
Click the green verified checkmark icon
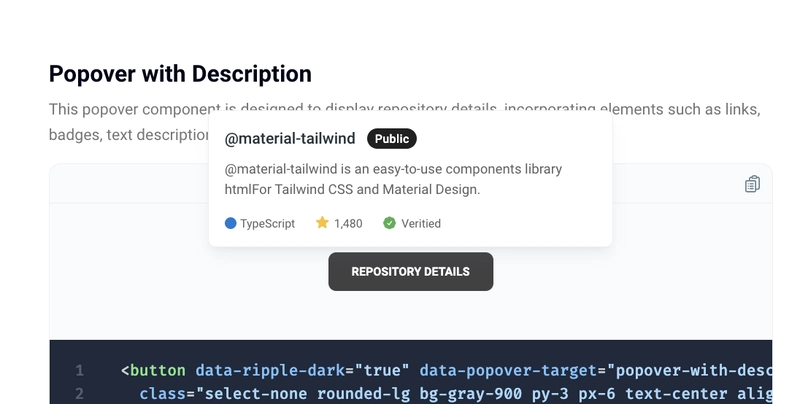389,223
